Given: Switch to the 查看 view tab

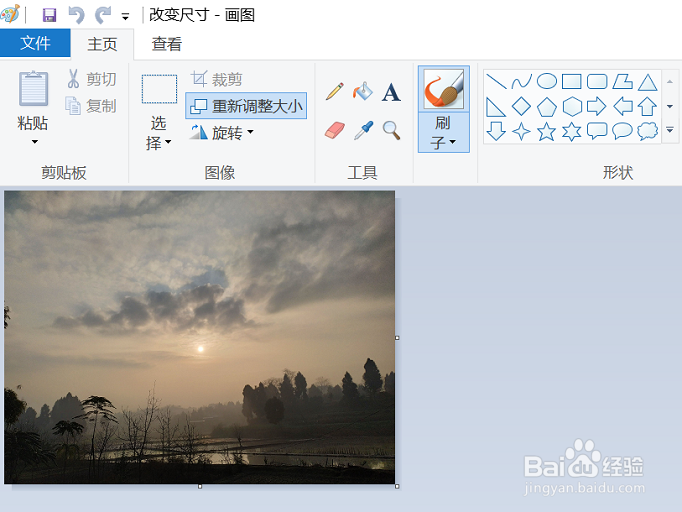Looking at the screenshot, I should click(x=167, y=44).
